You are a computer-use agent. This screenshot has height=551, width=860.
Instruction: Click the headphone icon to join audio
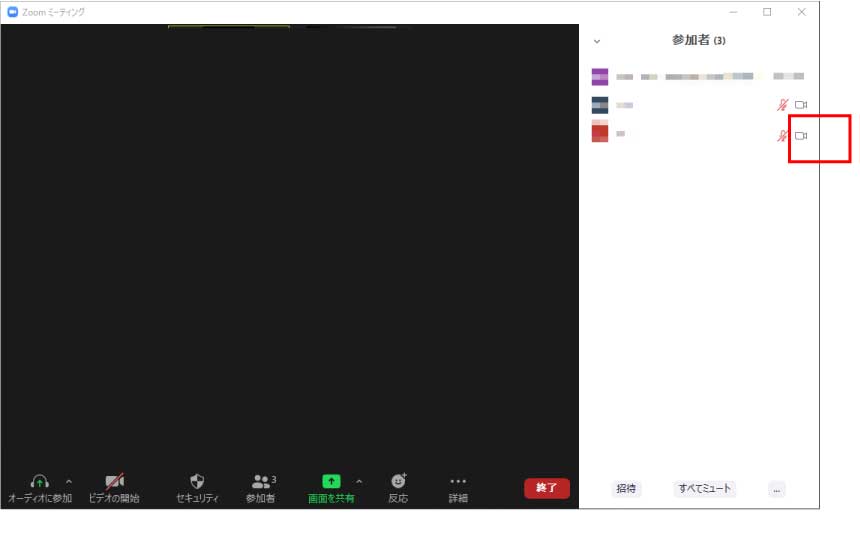coord(39,482)
